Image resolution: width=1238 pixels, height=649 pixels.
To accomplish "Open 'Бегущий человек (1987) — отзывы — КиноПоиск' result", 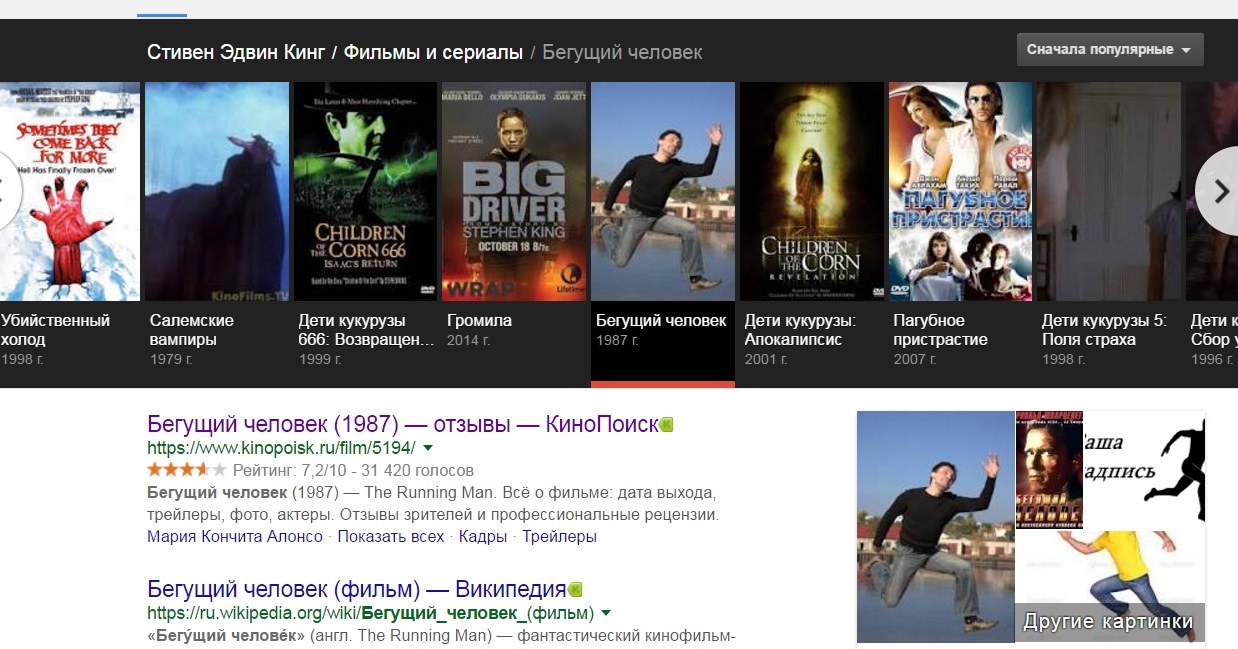I will (402, 424).
